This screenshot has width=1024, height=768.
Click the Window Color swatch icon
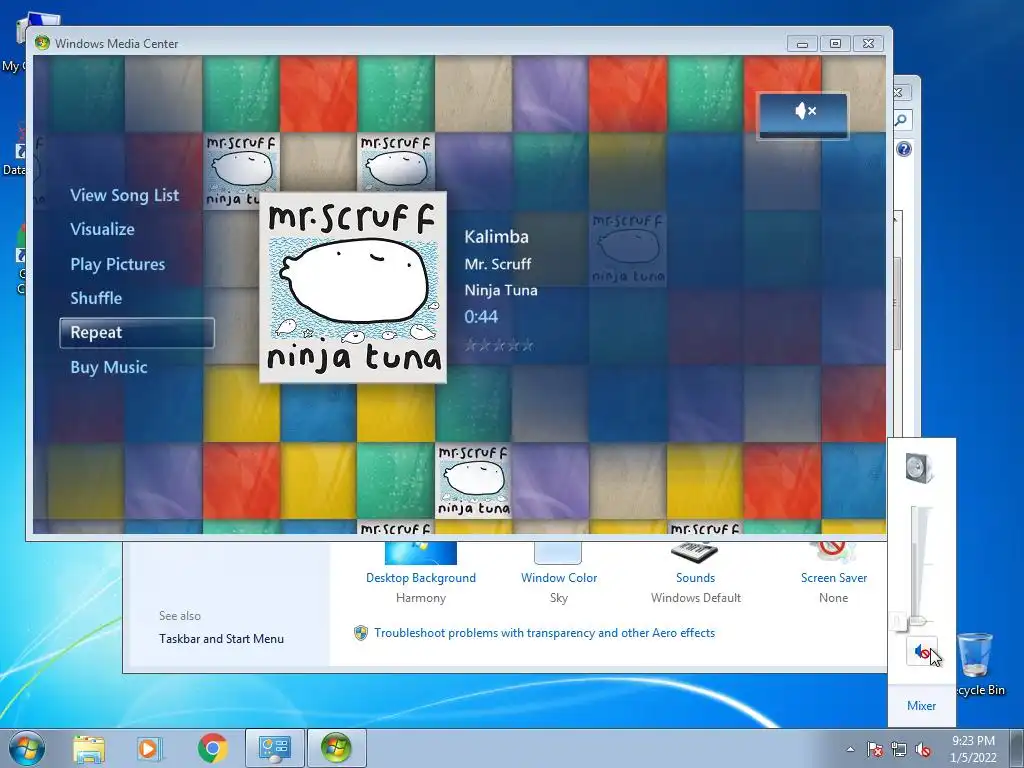[558, 552]
